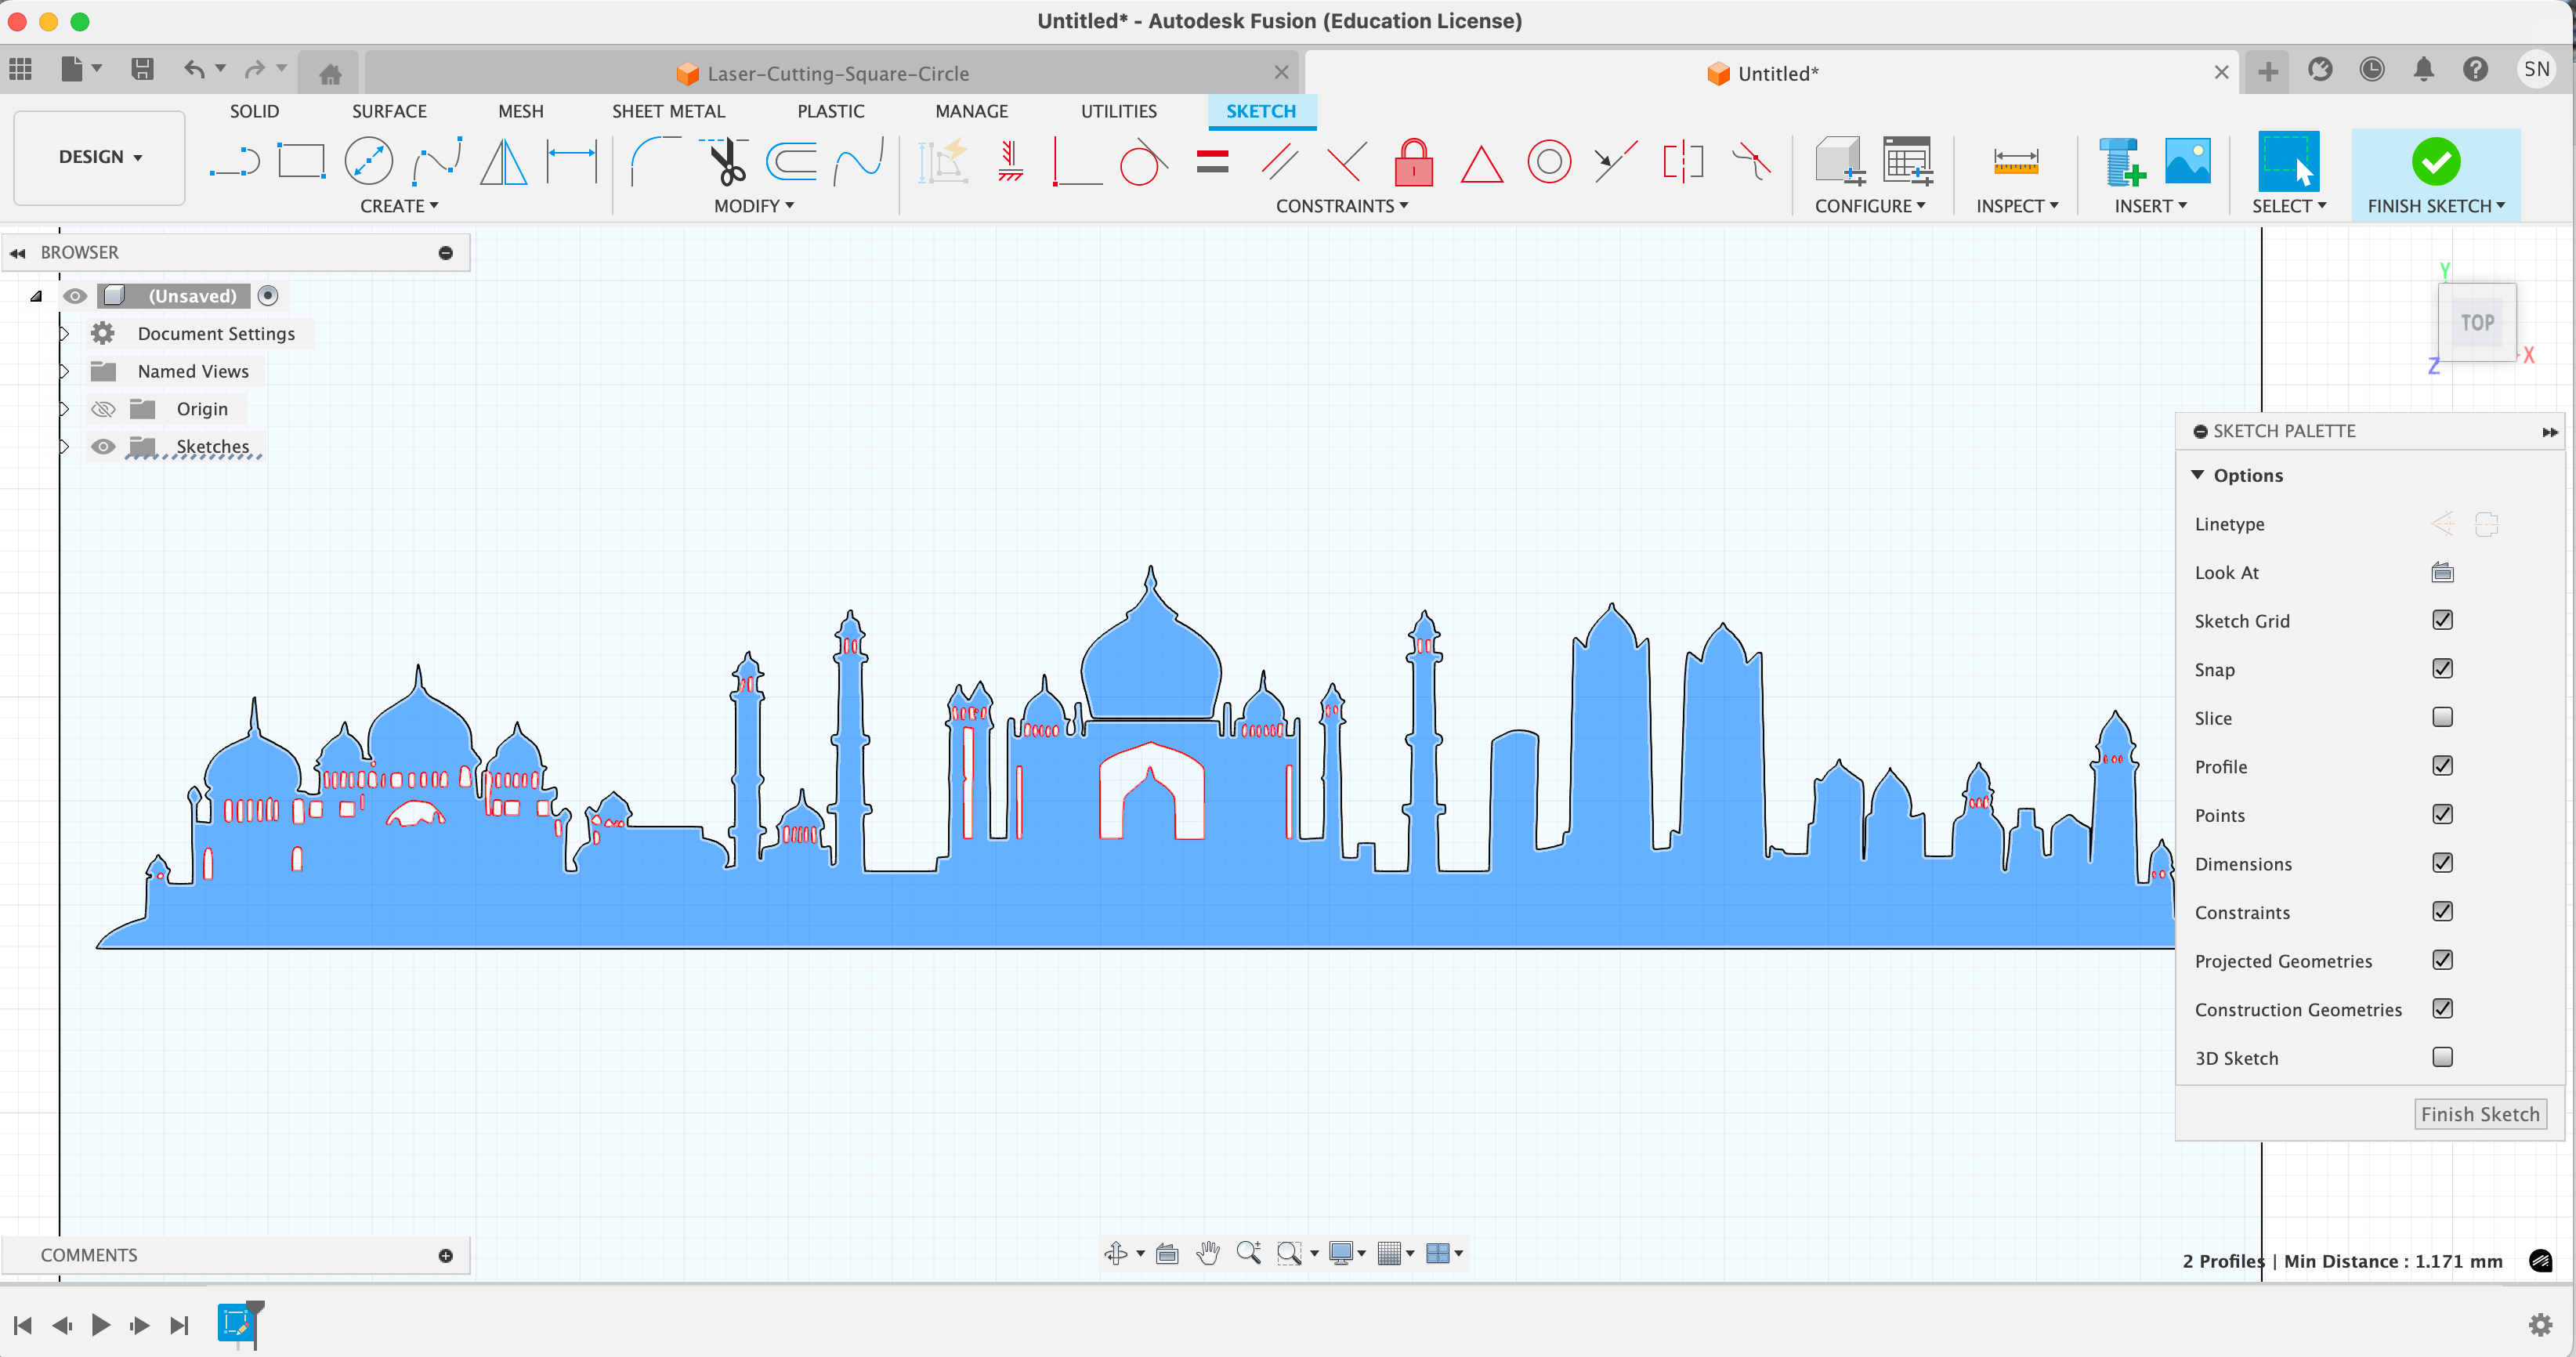Expand the CONSTRAINTS dropdown menu
The height and width of the screenshot is (1357, 2576).
[x=1341, y=205]
